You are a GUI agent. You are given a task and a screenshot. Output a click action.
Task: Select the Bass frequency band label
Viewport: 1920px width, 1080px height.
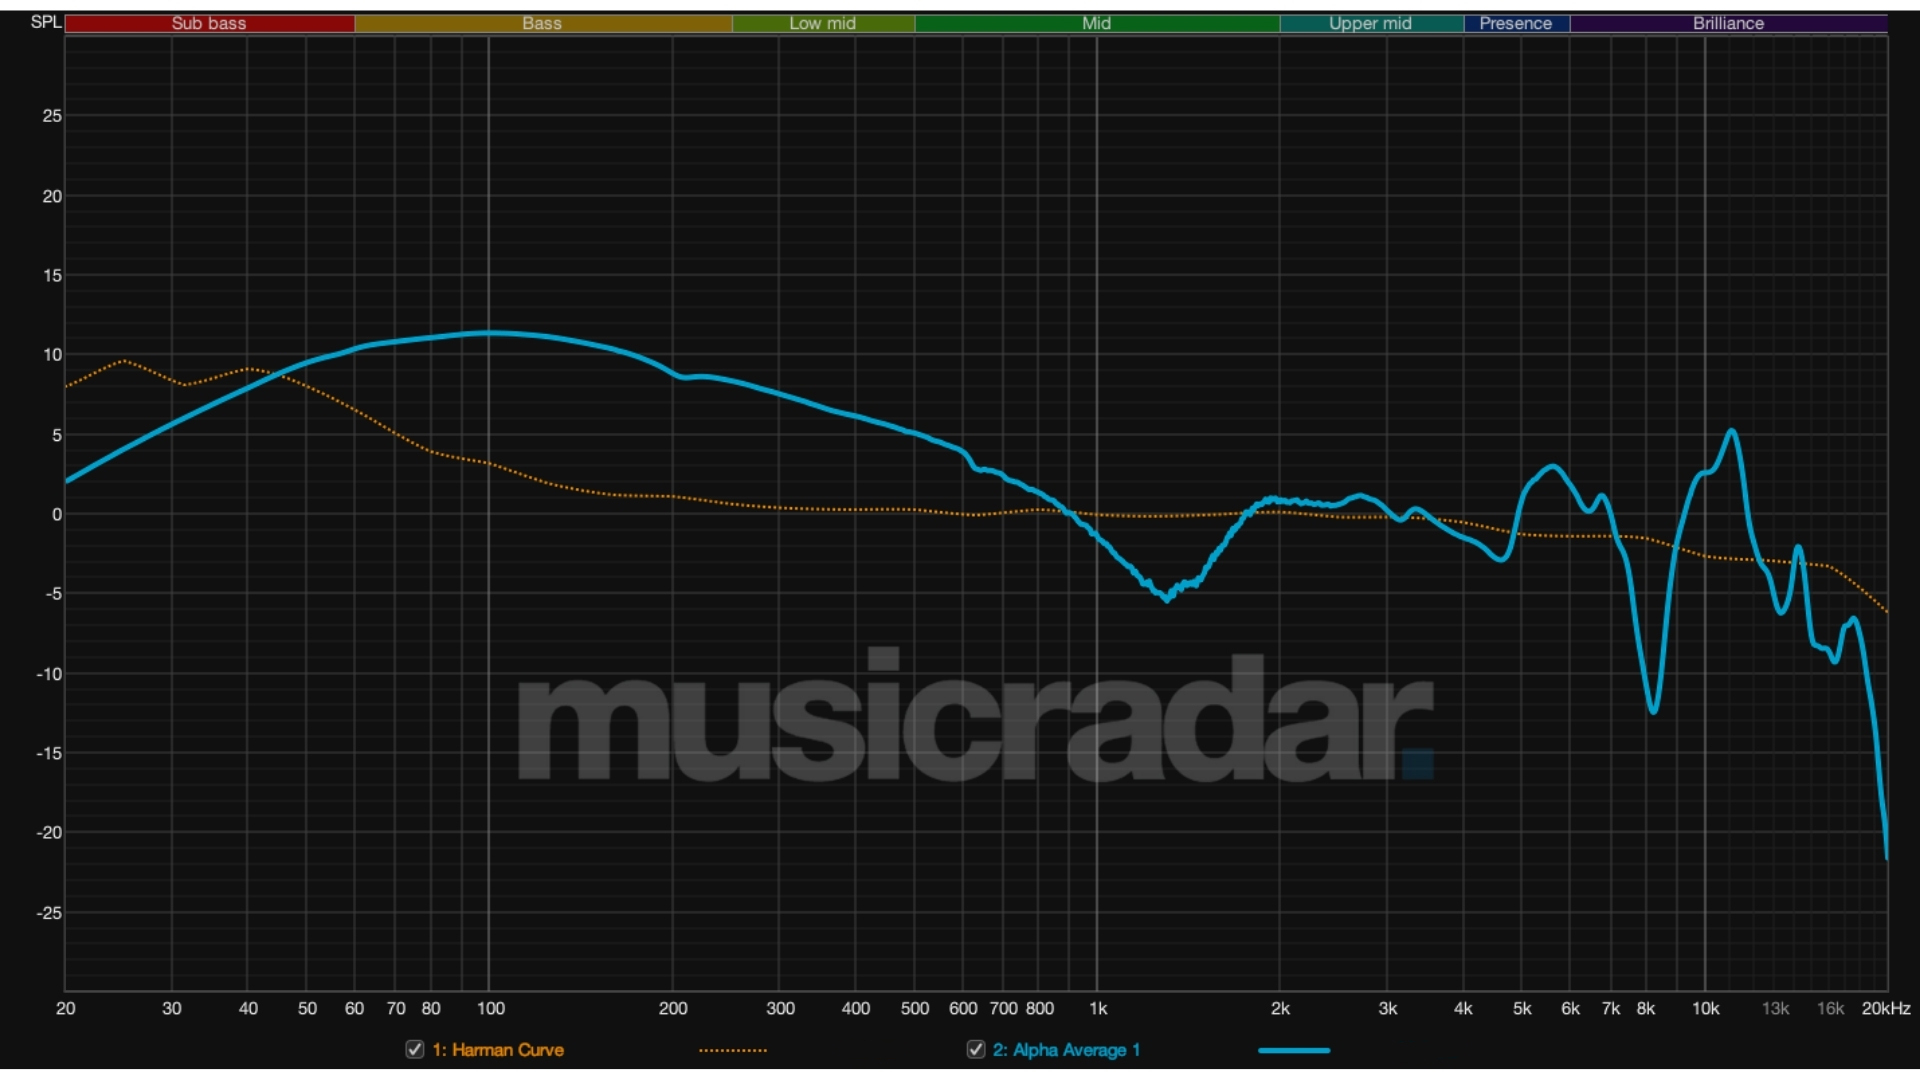[x=541, y=23]
